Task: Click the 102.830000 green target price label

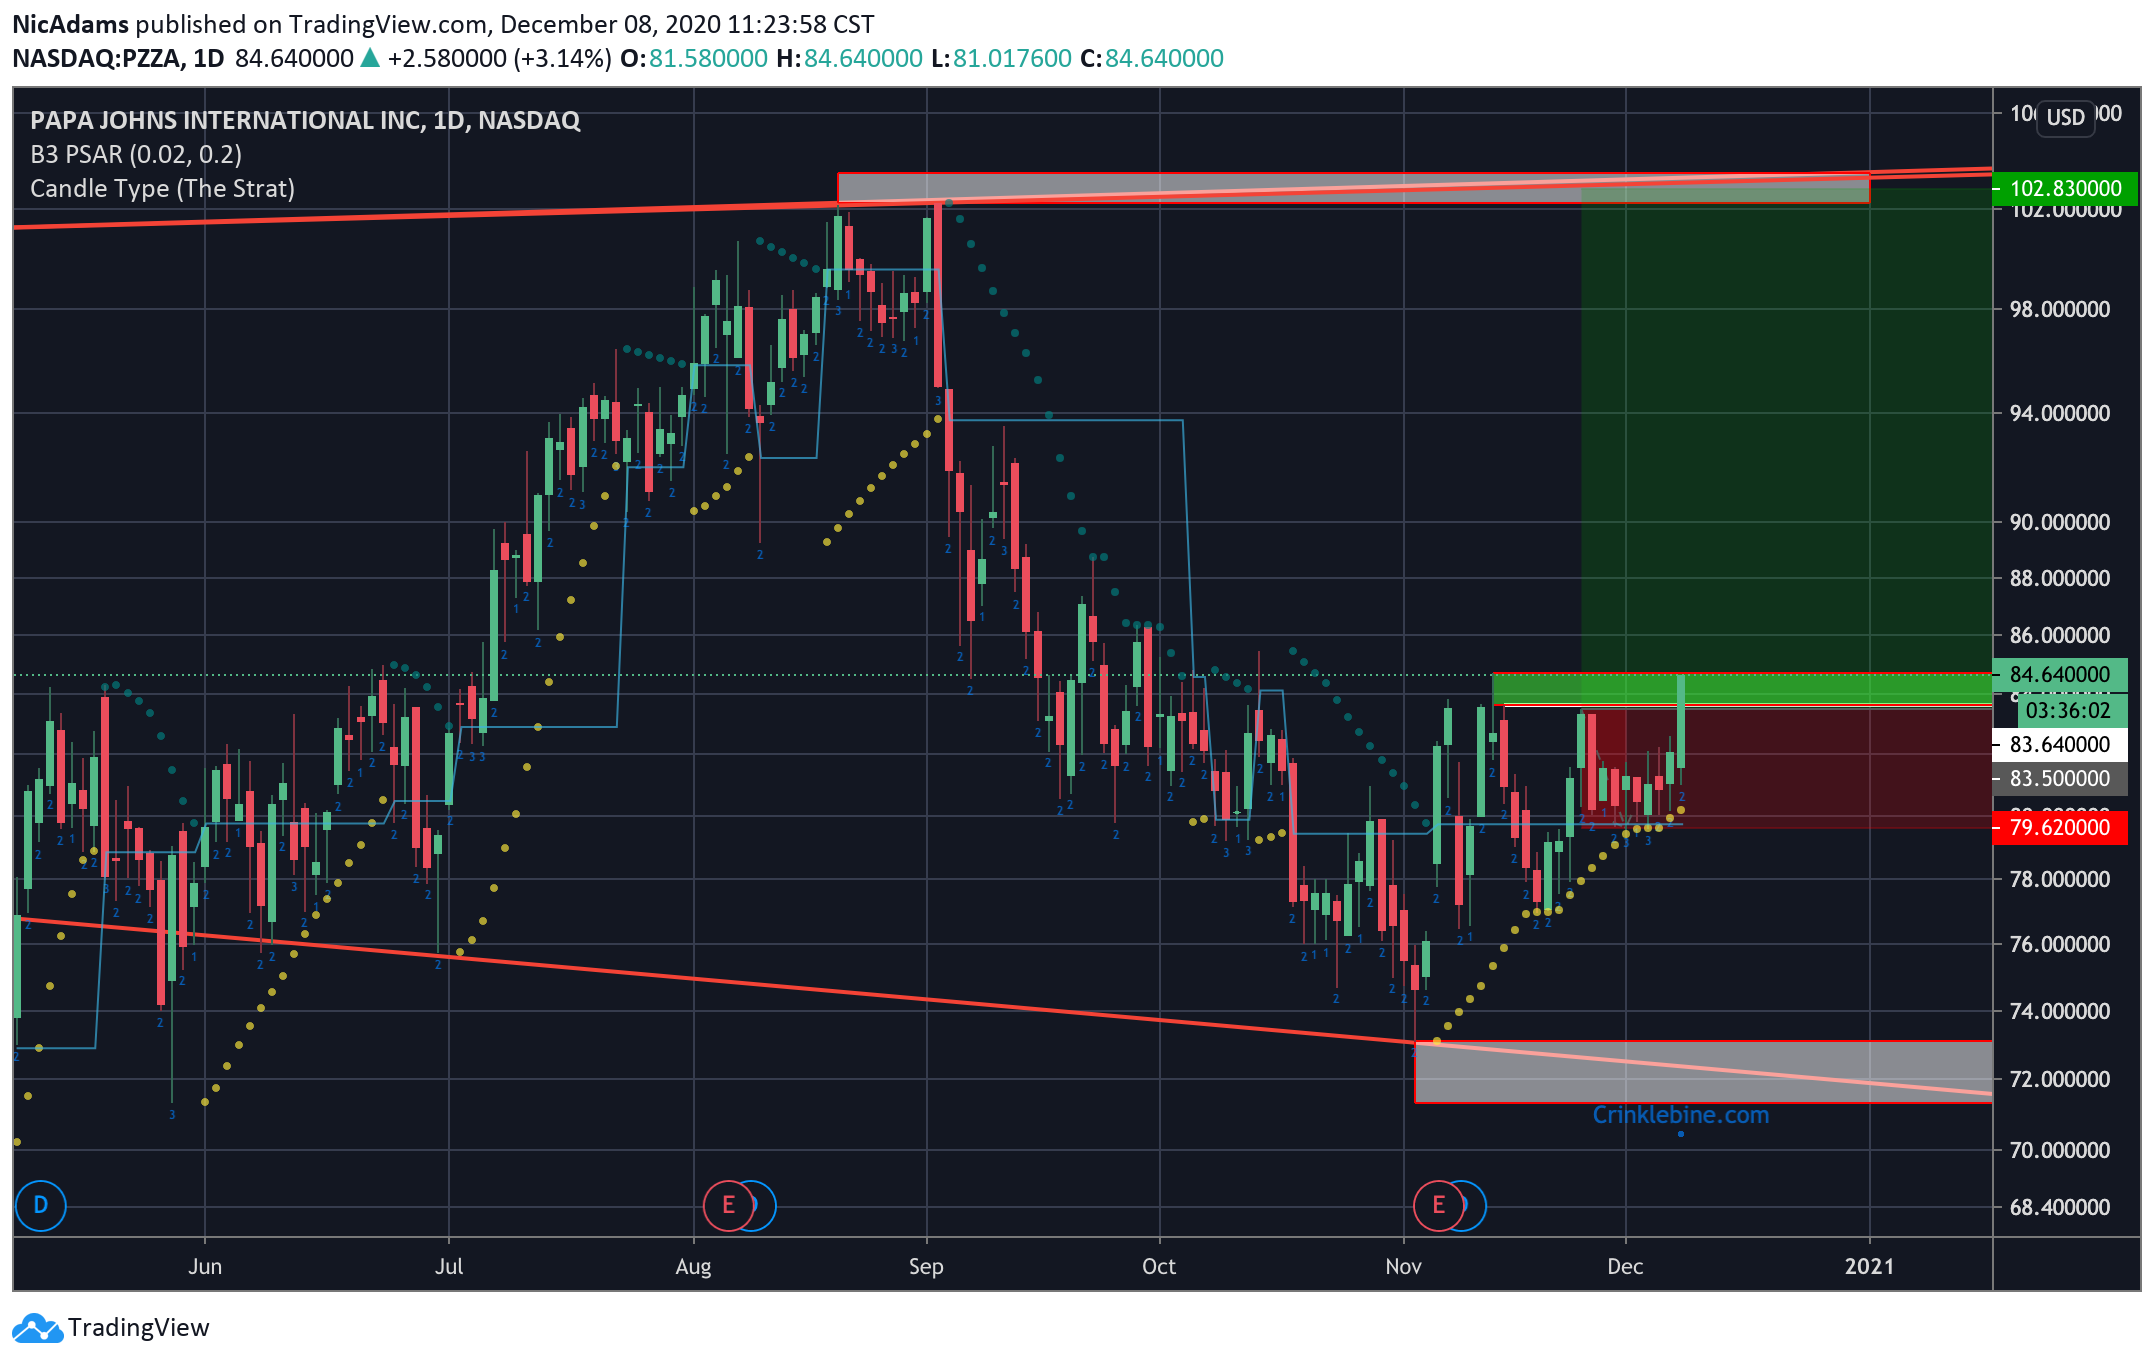Action: (2064, 188)
